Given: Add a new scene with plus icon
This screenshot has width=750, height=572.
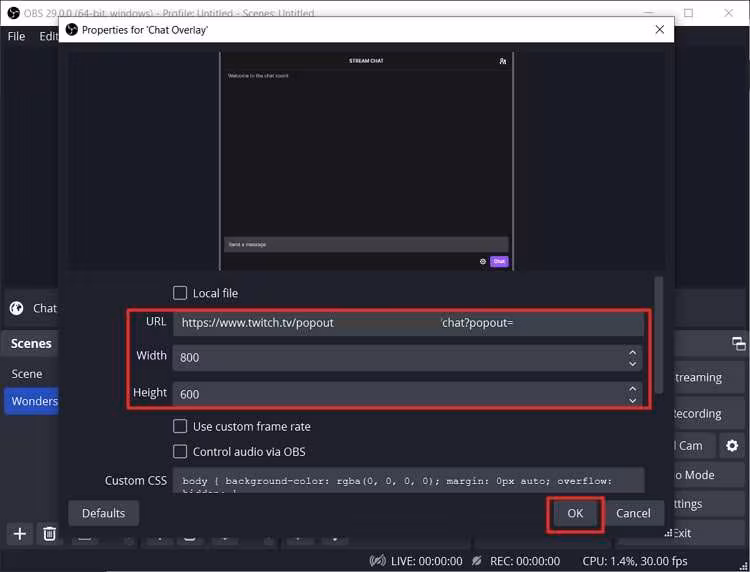Looking at the screenshot, I should [20, 533].
